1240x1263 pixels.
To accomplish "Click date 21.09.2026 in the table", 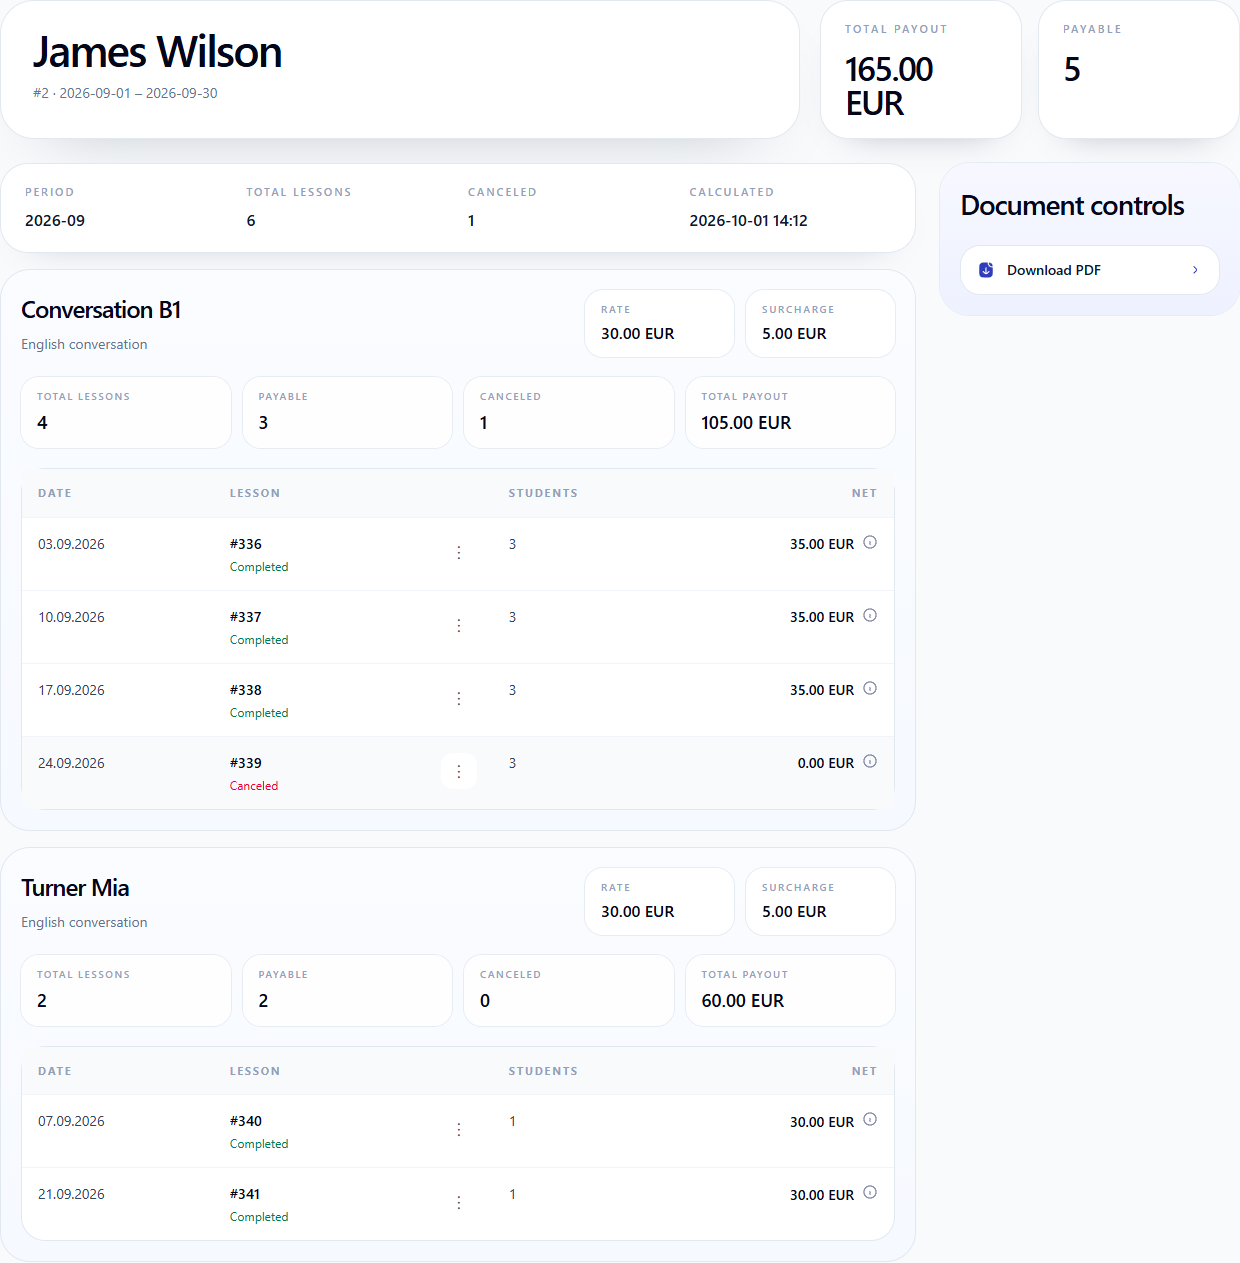I will 71,1195.
